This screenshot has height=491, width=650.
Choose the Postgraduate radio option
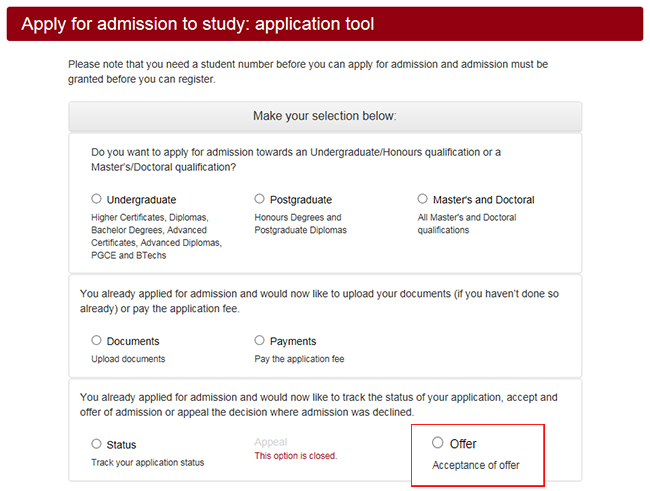pos(260,199)
